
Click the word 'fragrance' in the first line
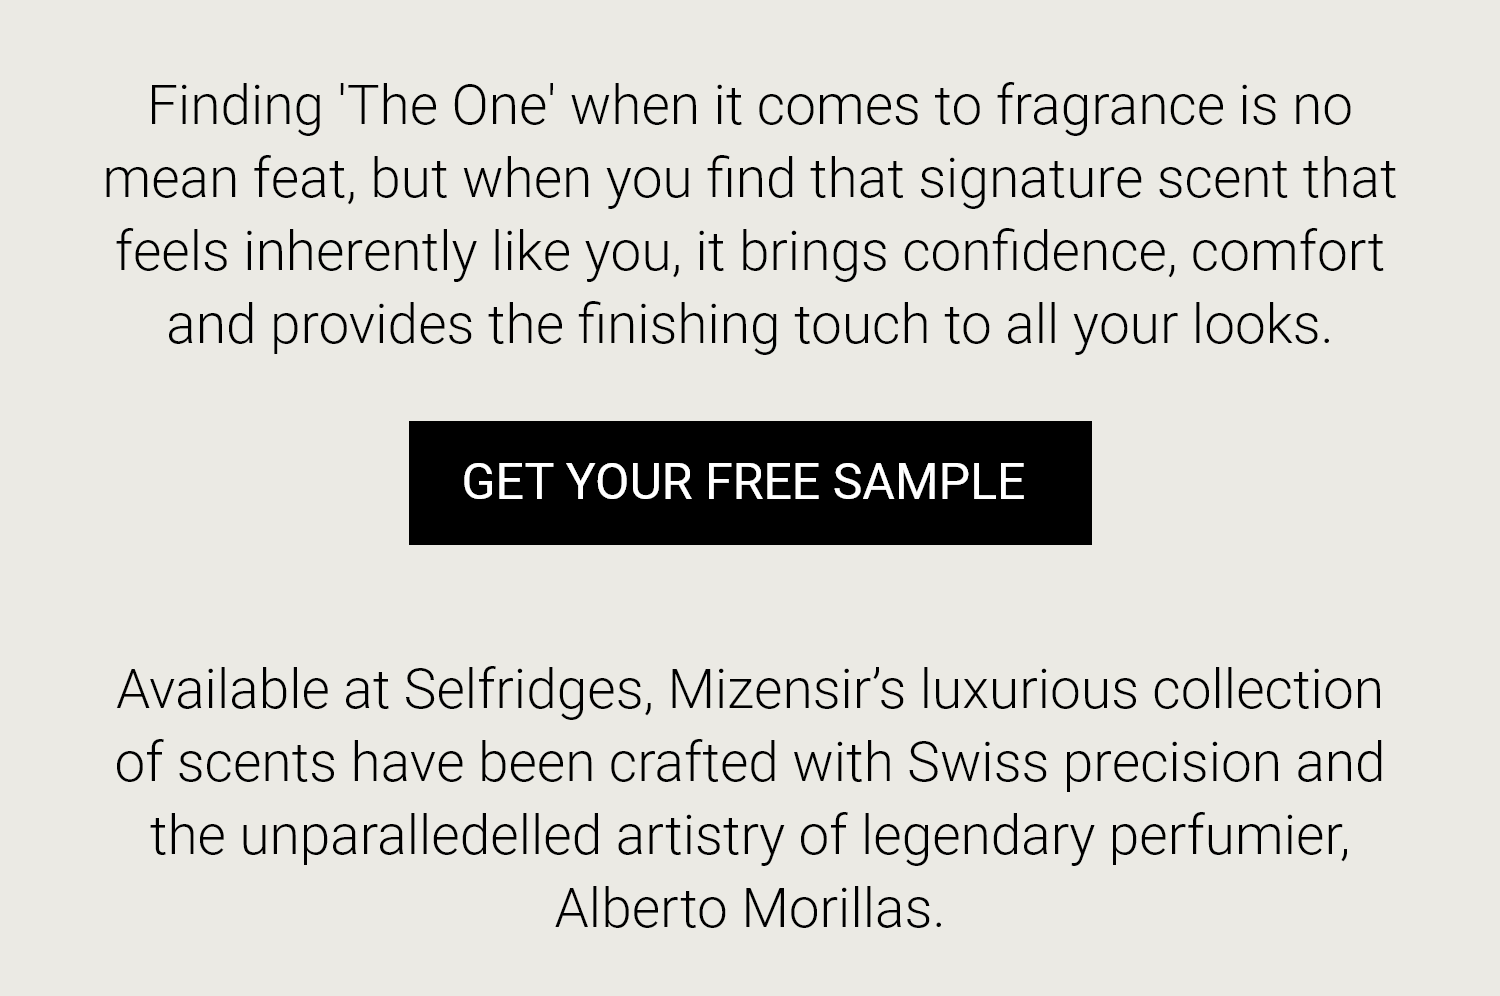click(1110, 108)
